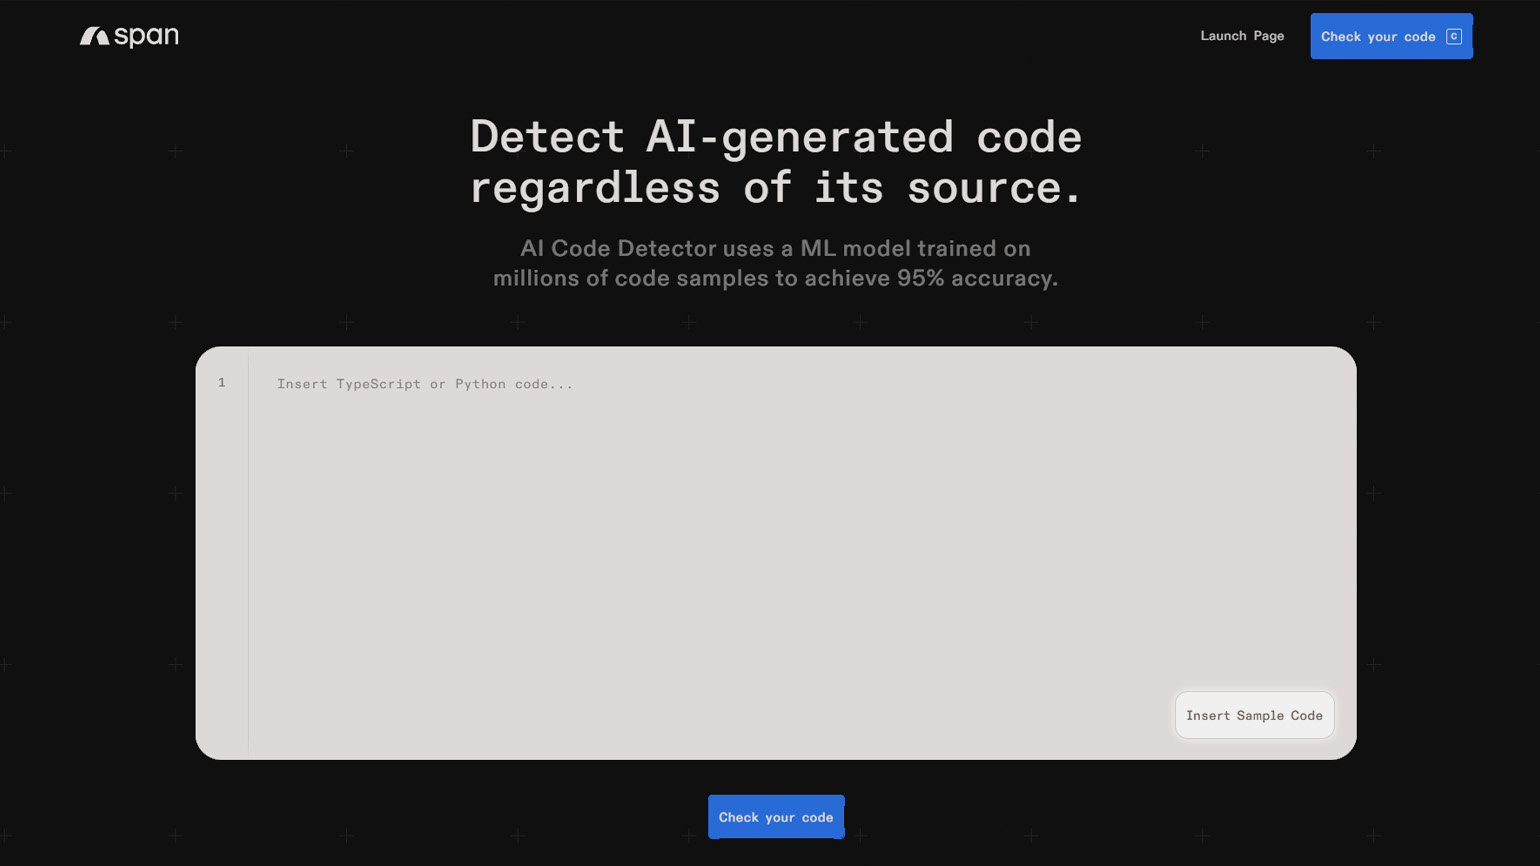
Task: Click the 'regardless of its source.' headline line
Action: point(775,188)
